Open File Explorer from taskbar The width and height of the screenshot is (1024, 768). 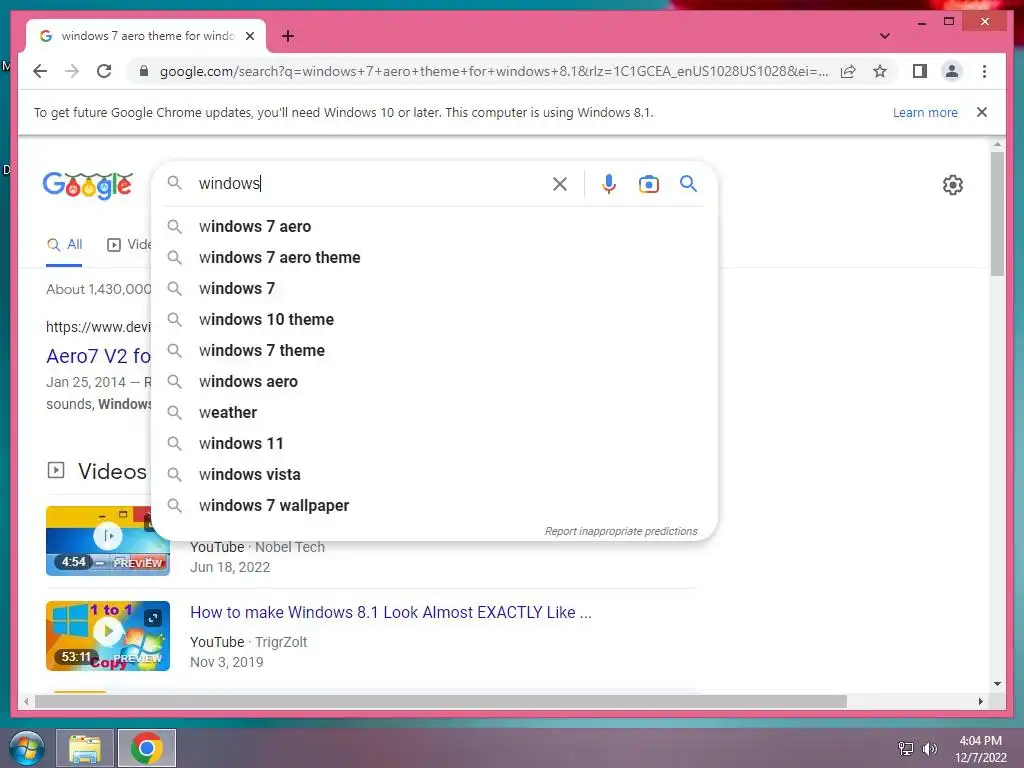(x=85, y=748)
